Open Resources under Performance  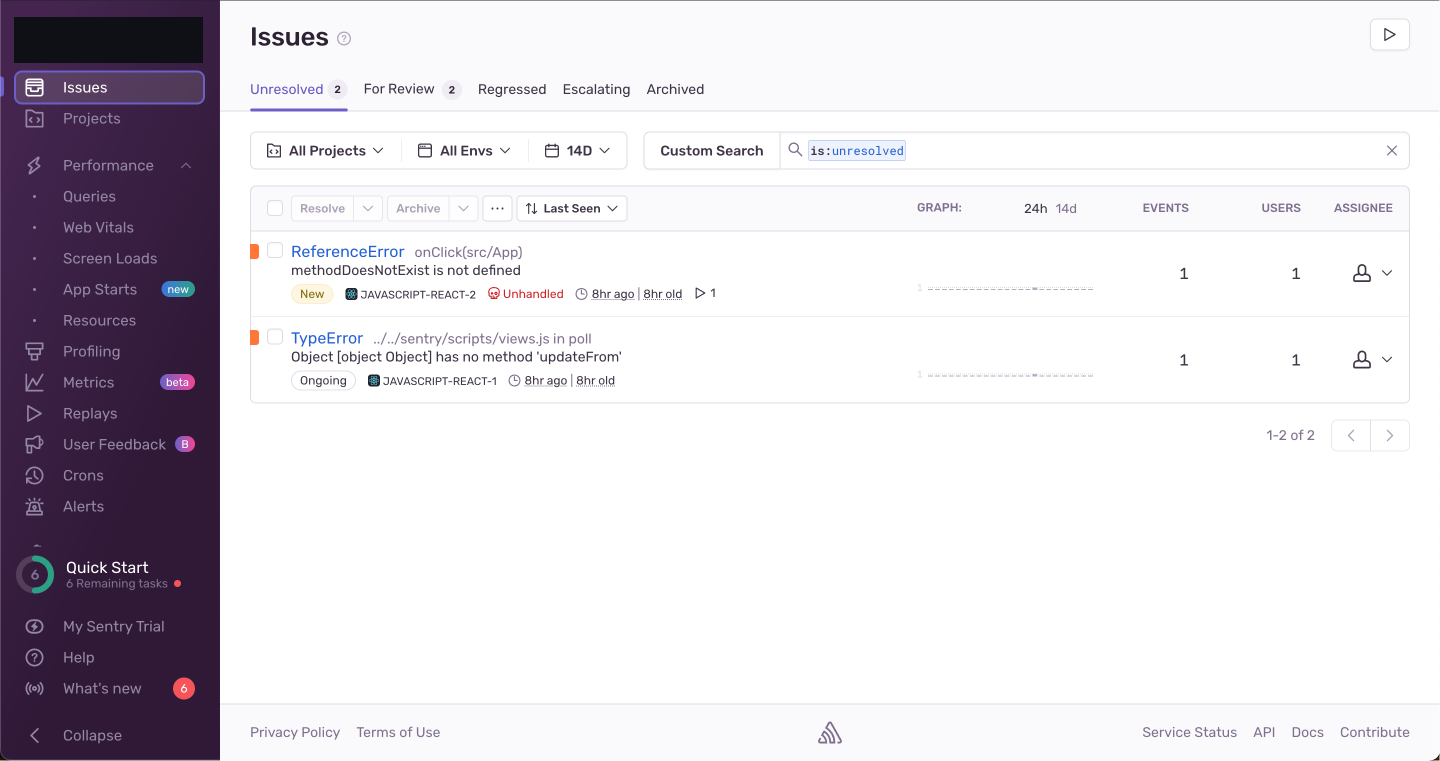pos(99,320)
